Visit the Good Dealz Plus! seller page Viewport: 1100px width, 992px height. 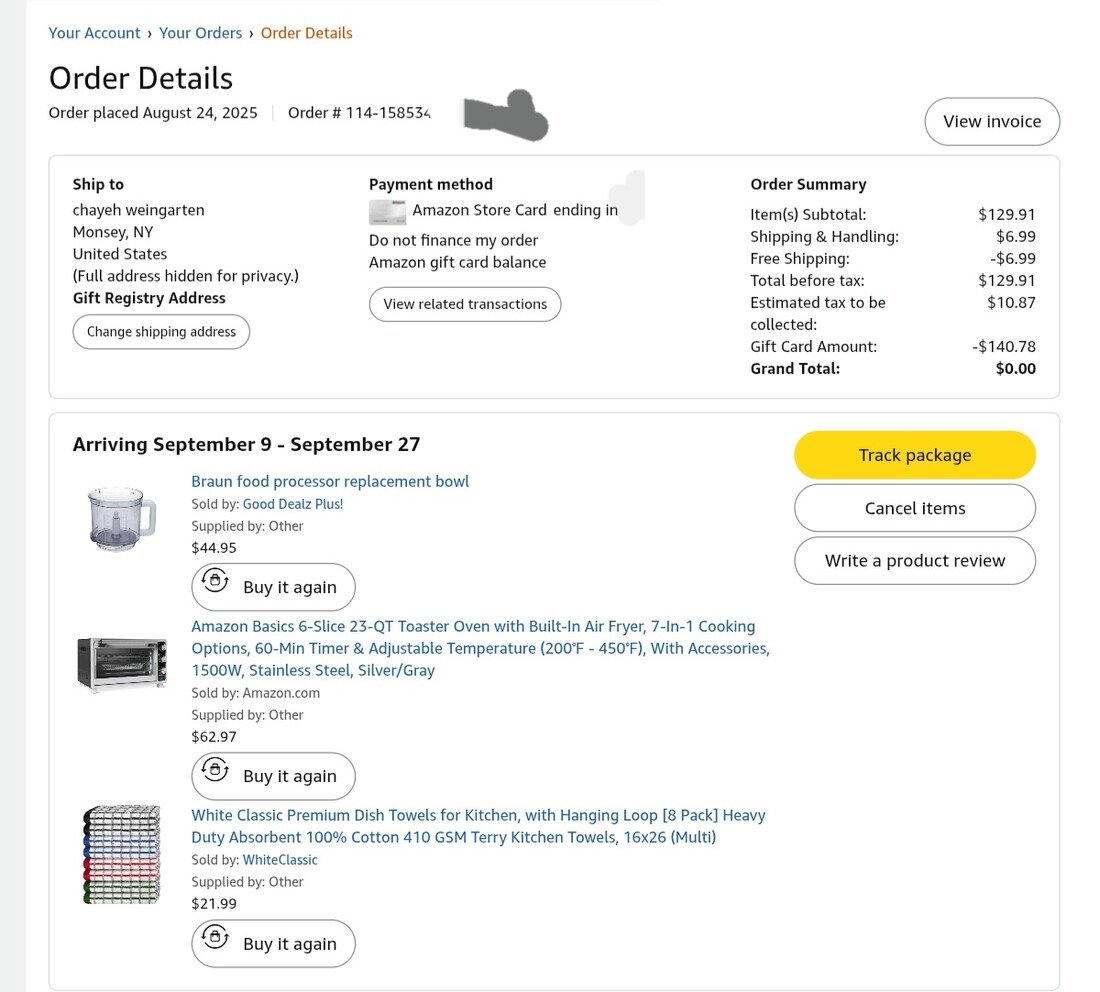point(293,504)
